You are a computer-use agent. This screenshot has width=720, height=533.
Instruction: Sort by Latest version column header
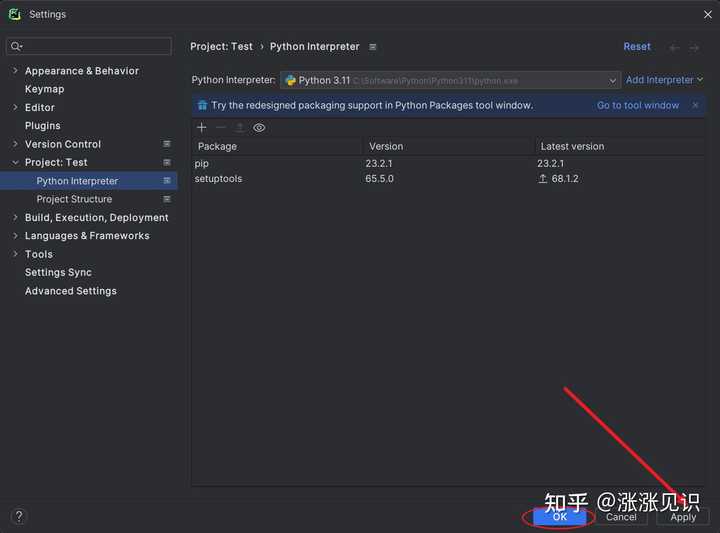[x=619, y=146]
